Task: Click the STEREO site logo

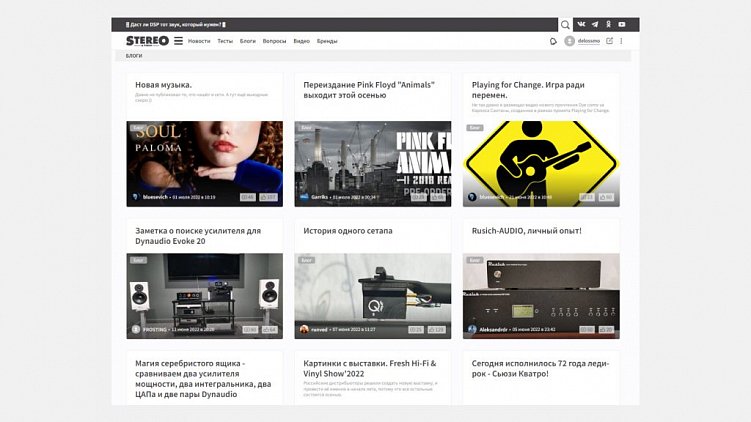Action: coord(147,41)
